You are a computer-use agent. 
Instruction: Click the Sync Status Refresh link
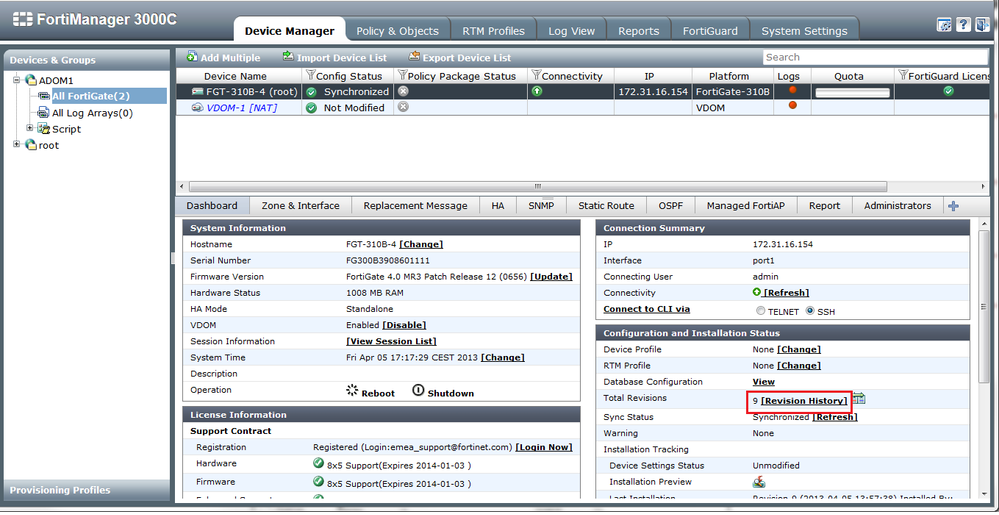tap(835, 417)
